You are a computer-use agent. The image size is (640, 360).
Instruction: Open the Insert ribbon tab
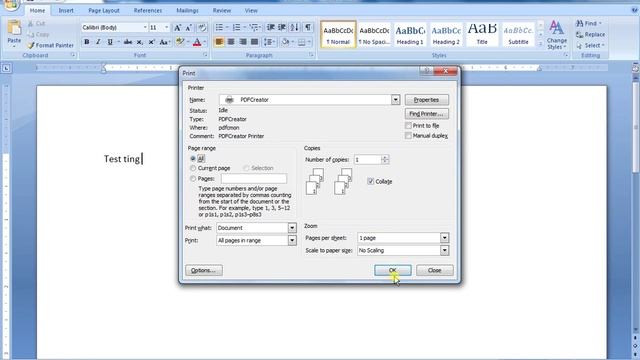66,10
